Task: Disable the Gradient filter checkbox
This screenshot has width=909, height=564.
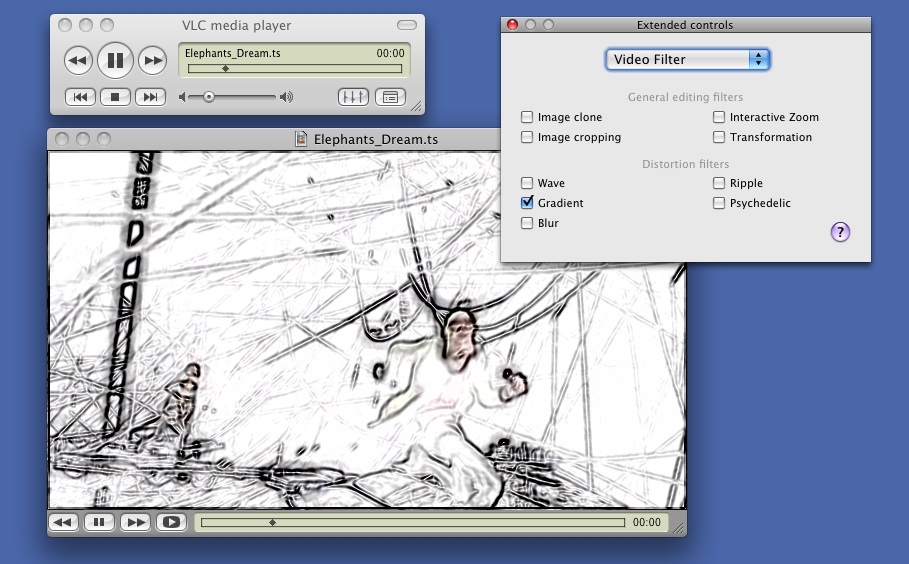Action: pyautogui.click(x=527, y=203)
